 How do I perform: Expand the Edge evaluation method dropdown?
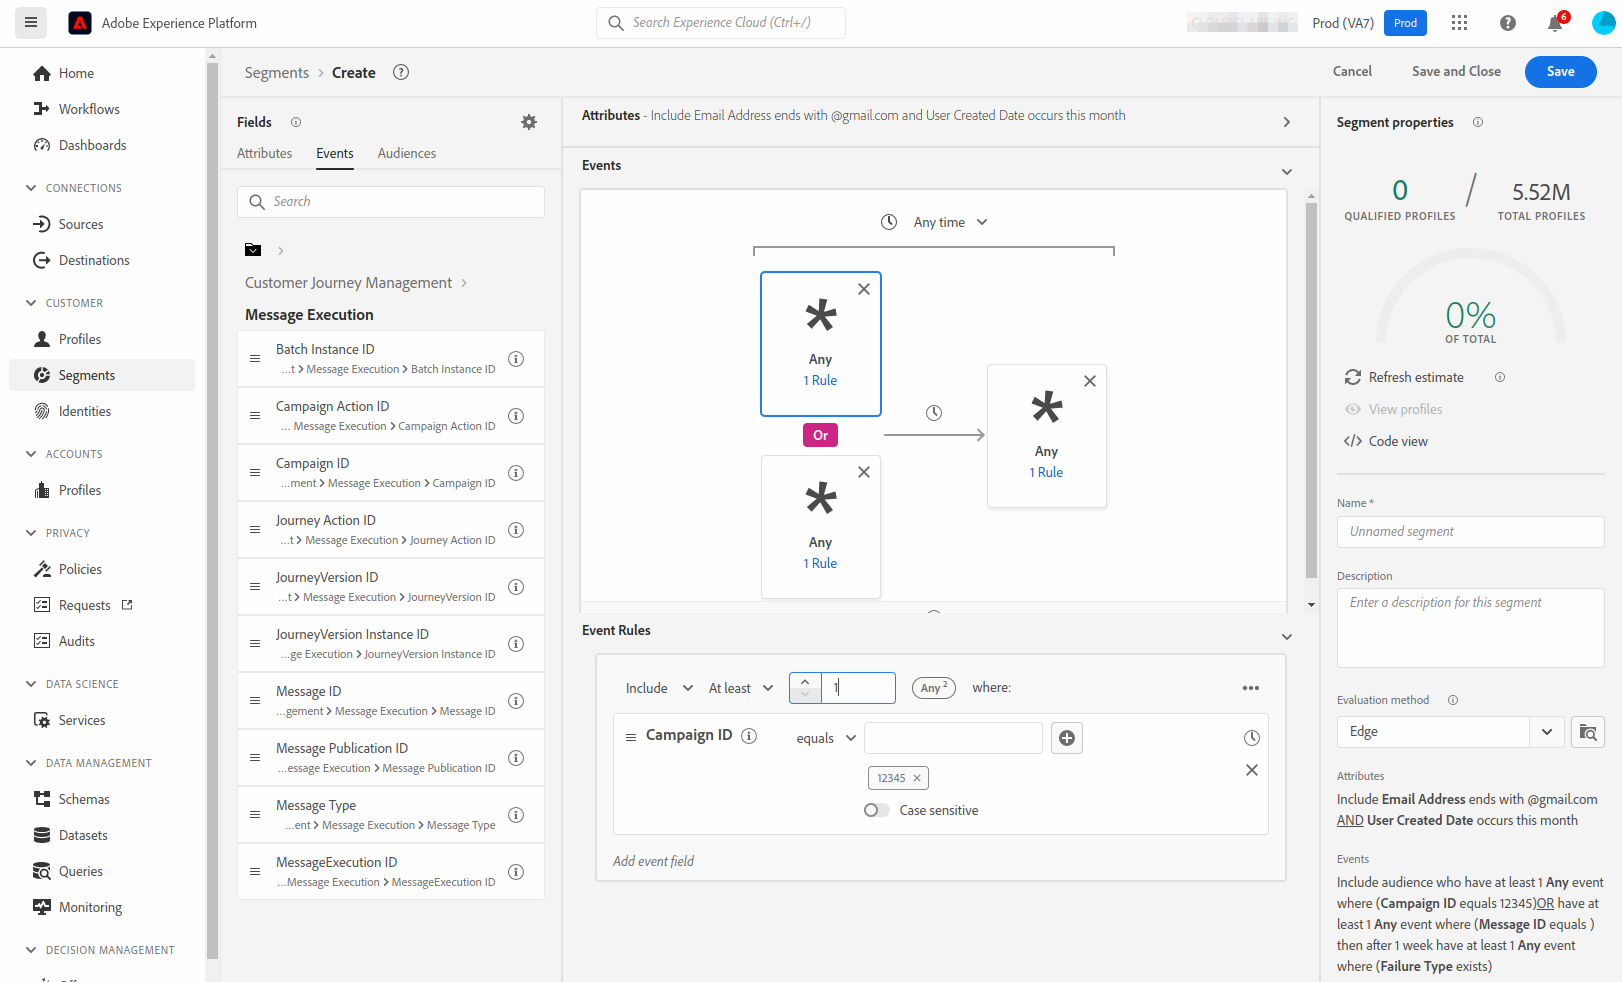coord(1546,732)
